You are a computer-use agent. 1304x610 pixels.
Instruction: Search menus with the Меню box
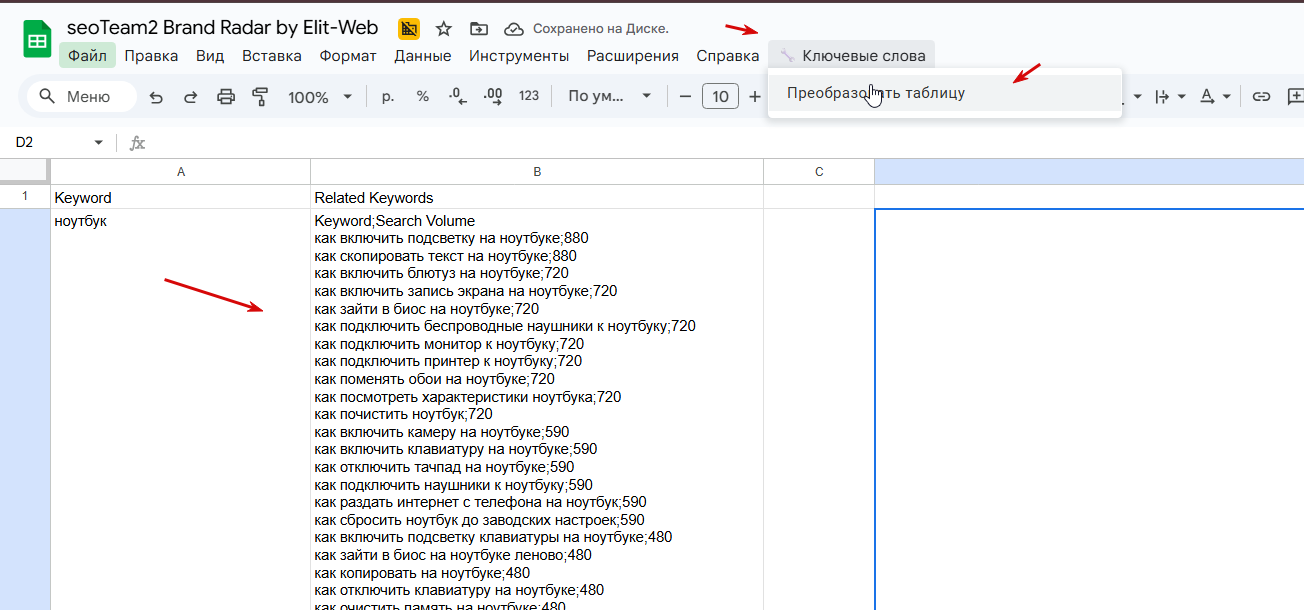(82, 97)
